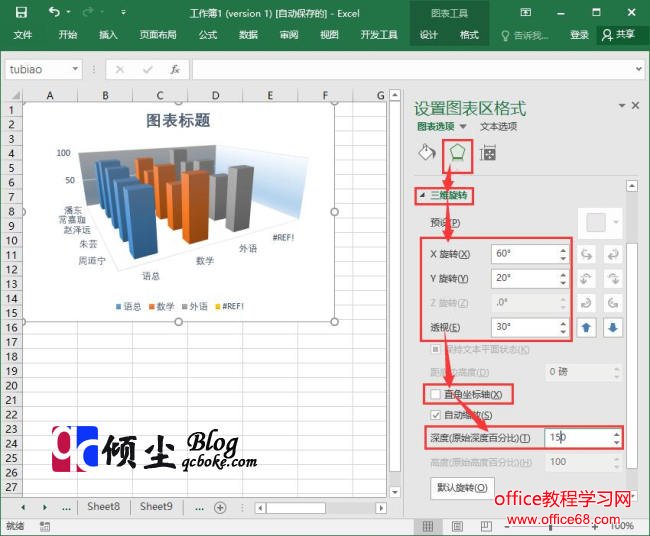The image size is (650, 536).
Task: Click the blue up arrow narrow perspective icon
Action: [586, 327]
